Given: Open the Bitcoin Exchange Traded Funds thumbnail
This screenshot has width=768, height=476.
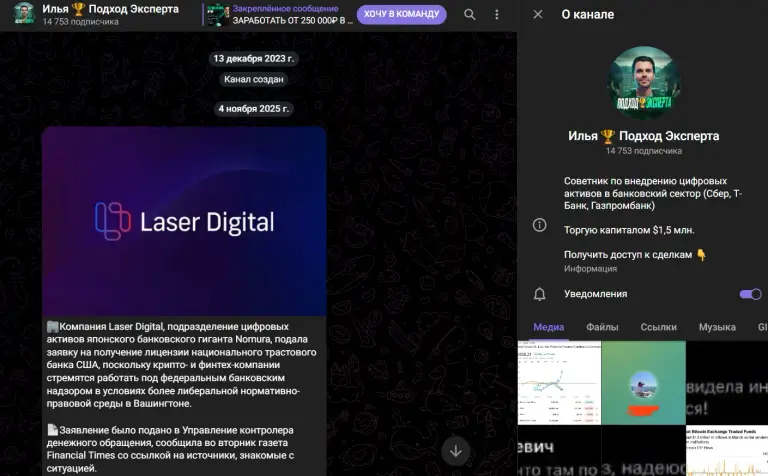Looking at the screenshot, I should click(x=727, y=451).
